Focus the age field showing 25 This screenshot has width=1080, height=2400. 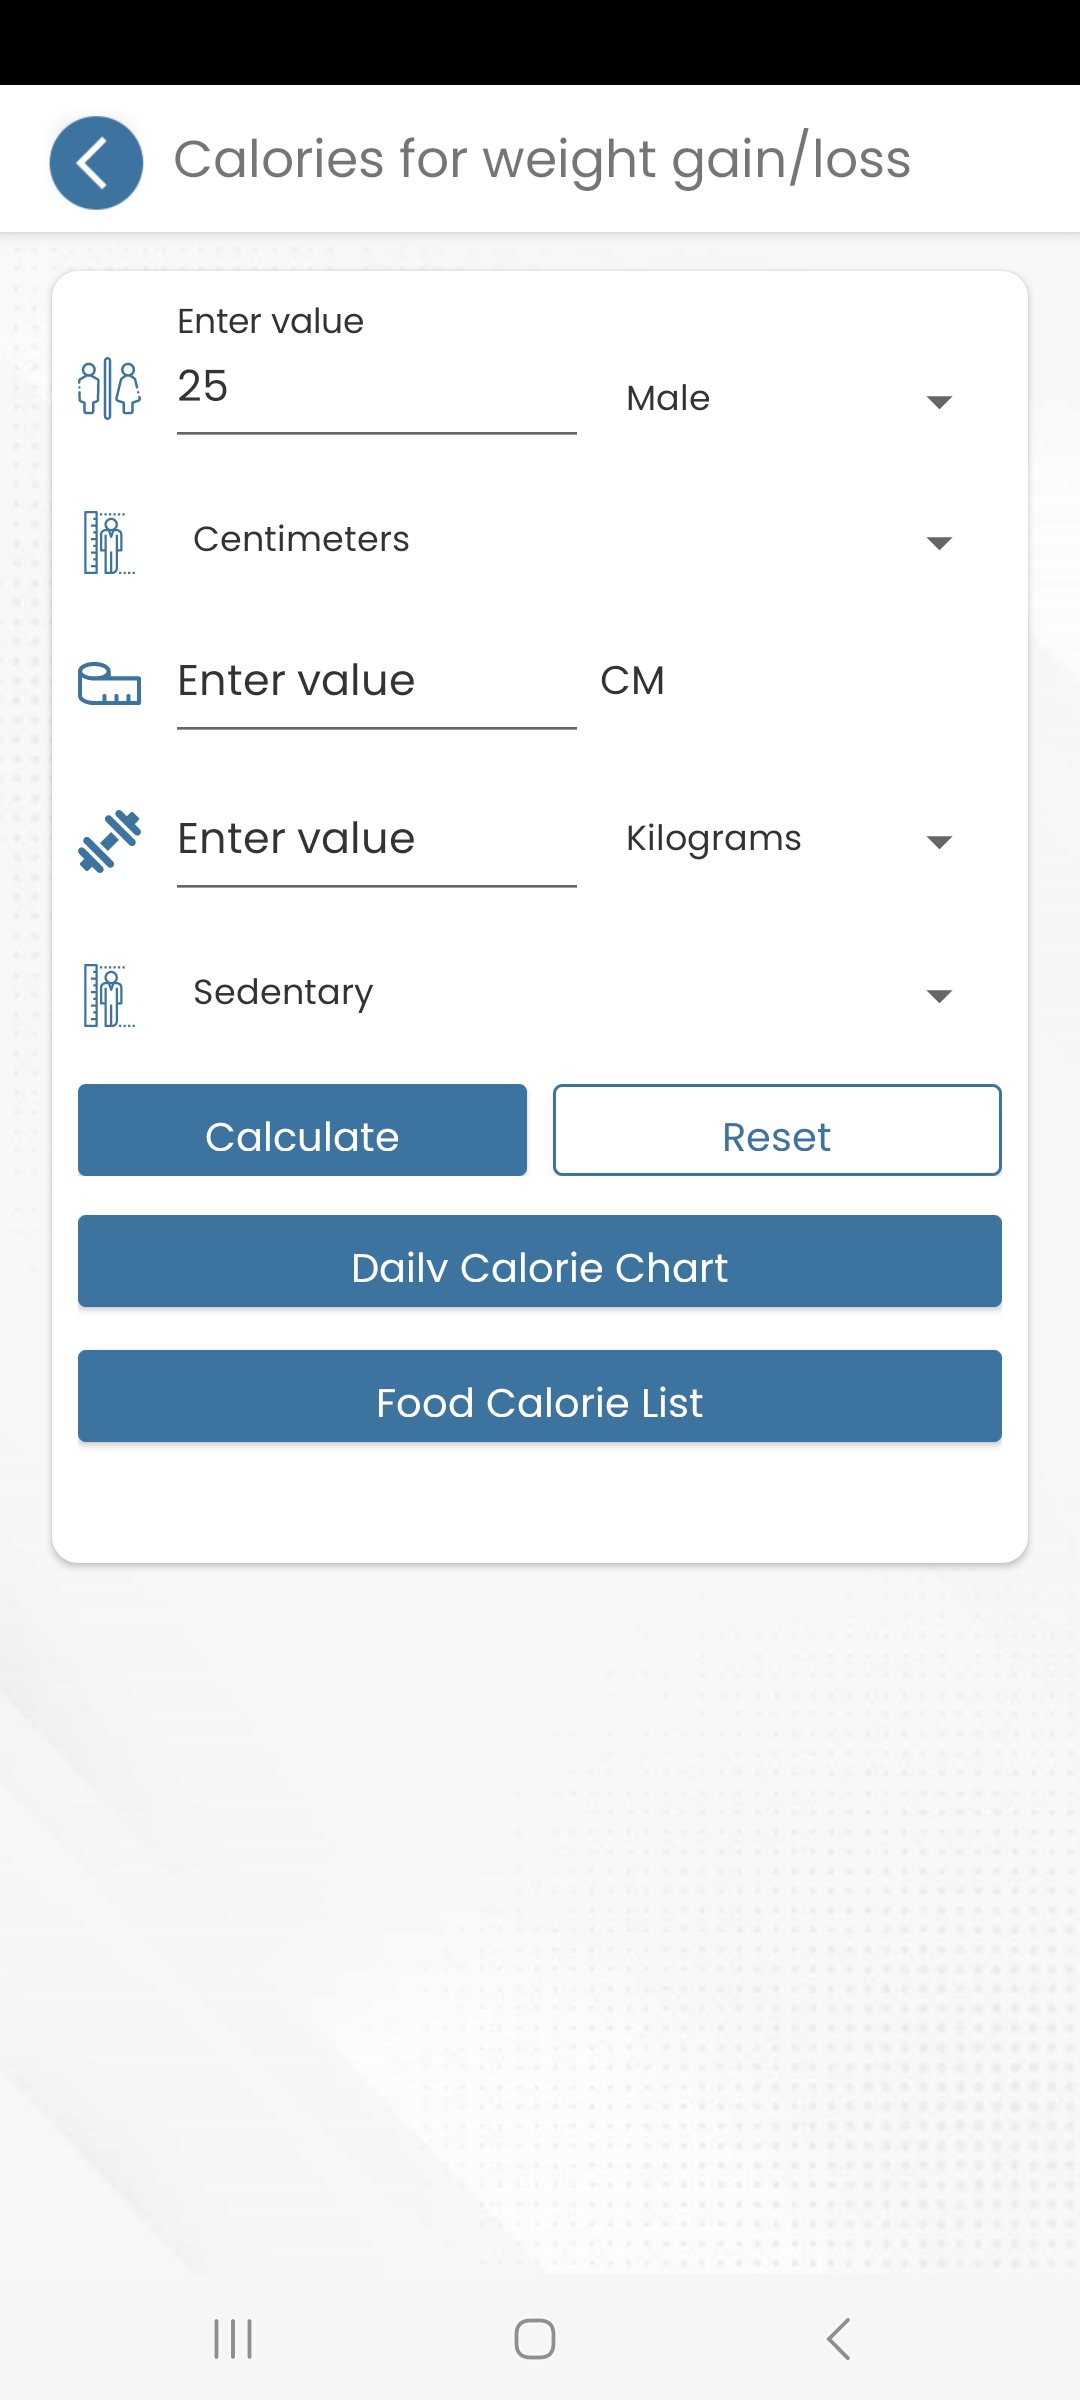(x=376, y=387)
